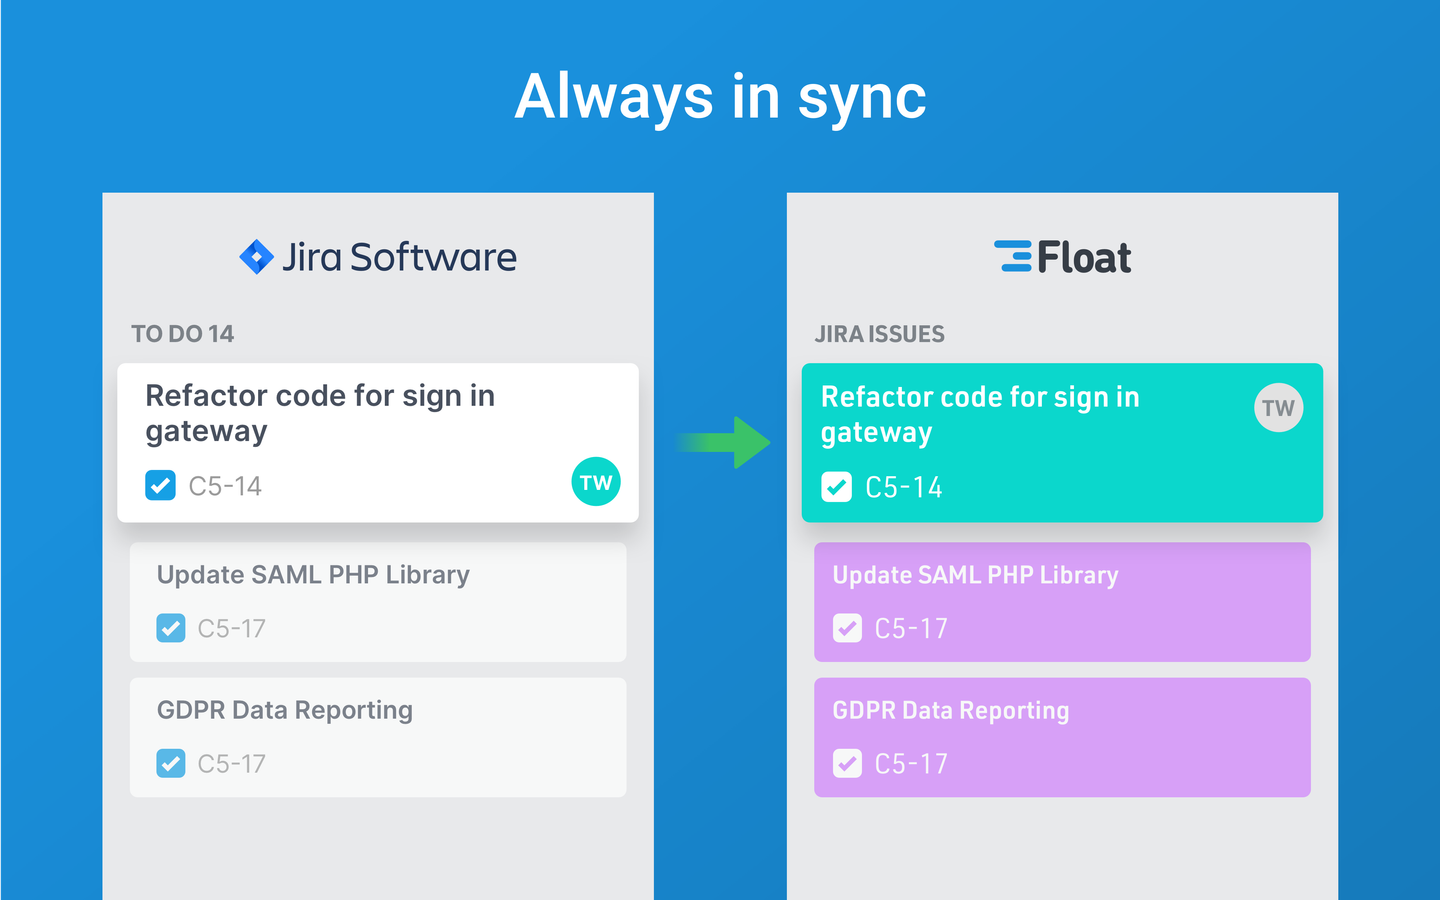
Task: Select purple 'Update SAML PHP Library' in Float
Action: 976,575
